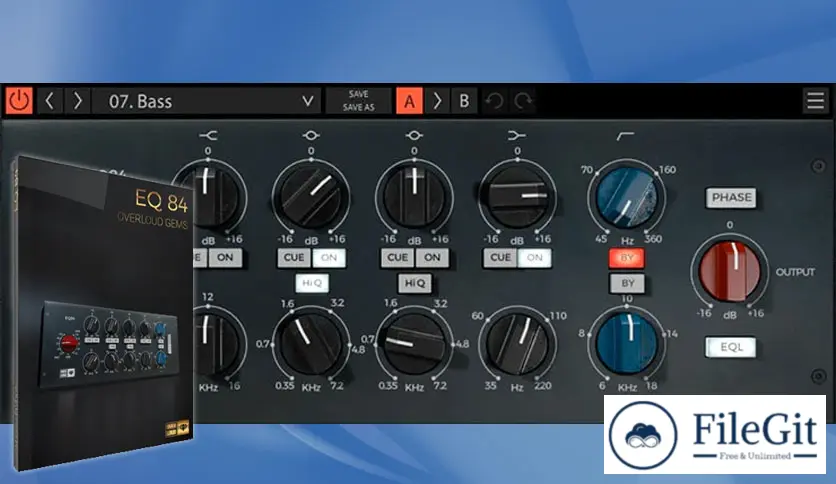836x484 pixels.
Task: Select the B comparison slot
Action: tap(464, 101)
